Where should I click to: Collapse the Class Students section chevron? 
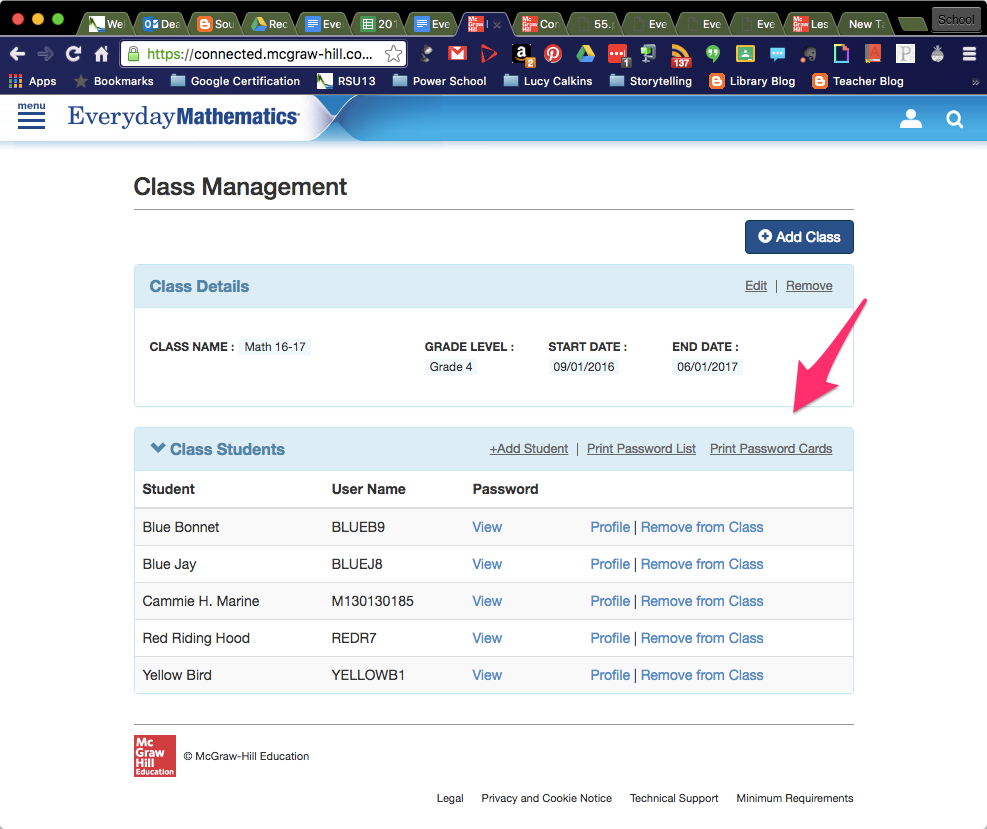[158, 448]
